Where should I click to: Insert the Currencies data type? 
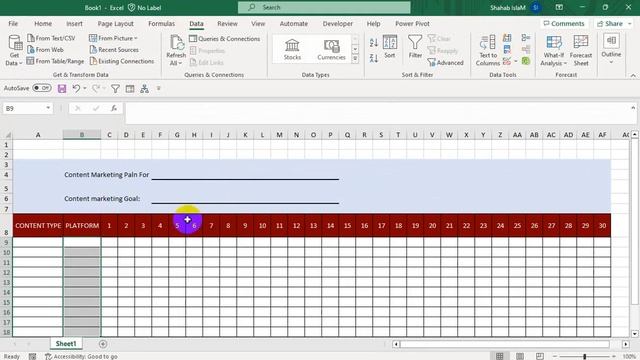click(x=331, y=49)
